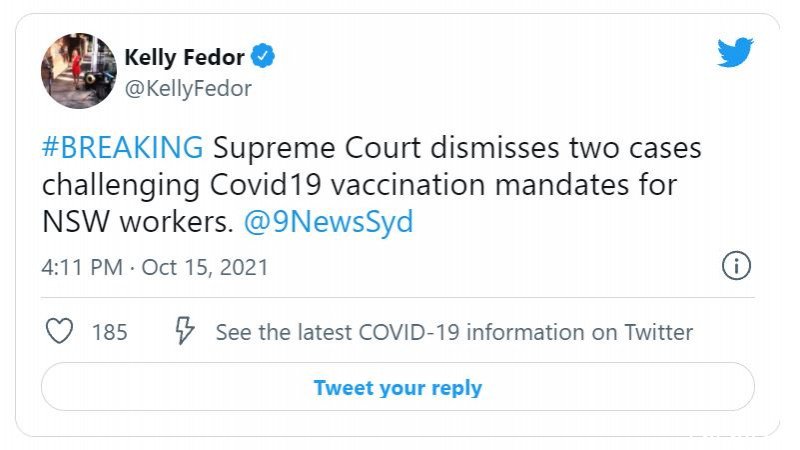Viewport: 800px width, 450px height.
Task: Click the Tweet your reply button
Action: 398,387
